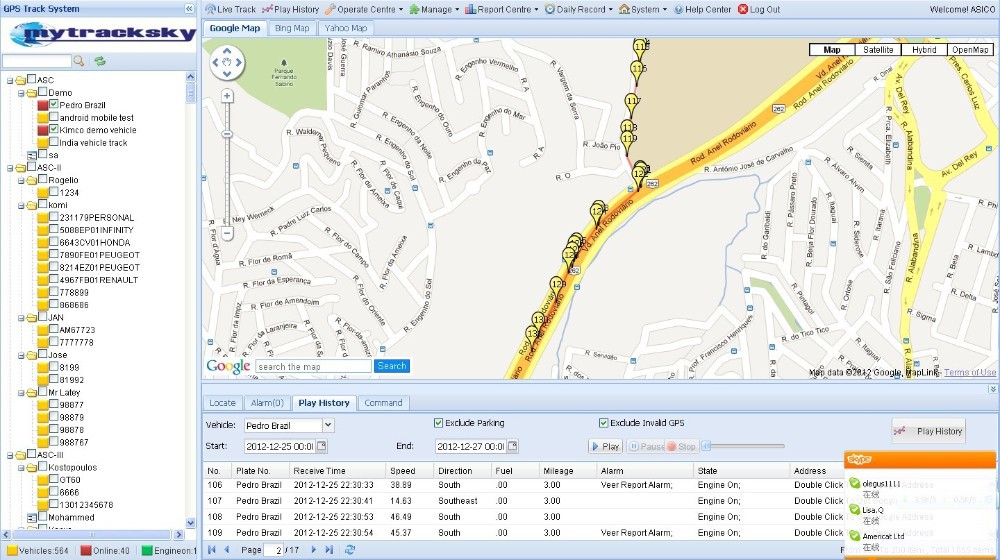
Task: Jump to the first page of records
Action: 211,550
